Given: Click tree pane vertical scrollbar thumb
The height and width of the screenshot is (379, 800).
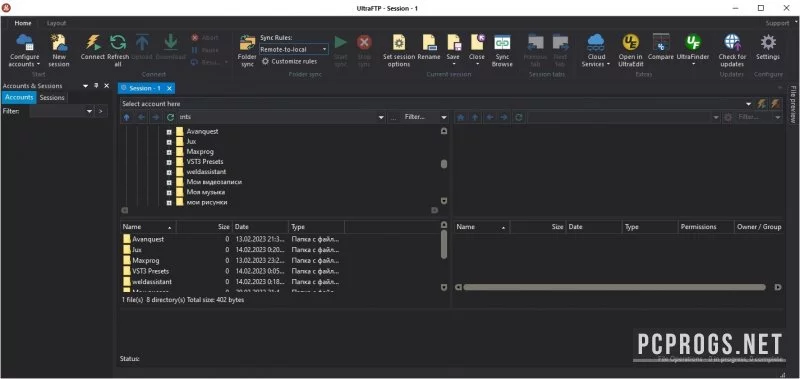Looking at the screenshot, I should 444,164.
